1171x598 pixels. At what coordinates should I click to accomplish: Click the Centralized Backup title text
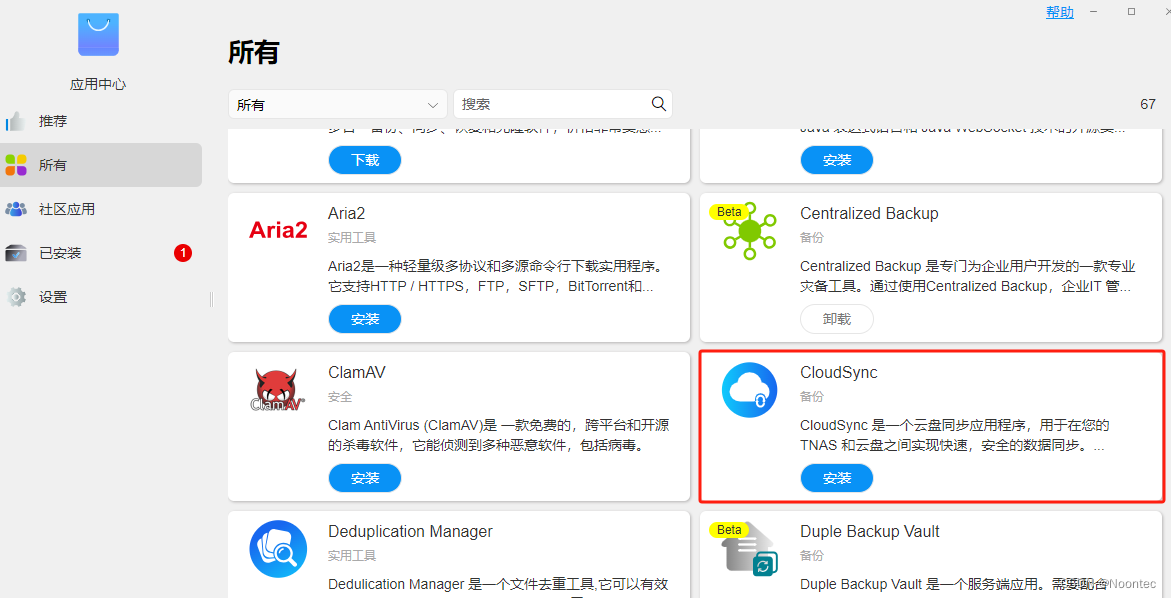(869, 214)
